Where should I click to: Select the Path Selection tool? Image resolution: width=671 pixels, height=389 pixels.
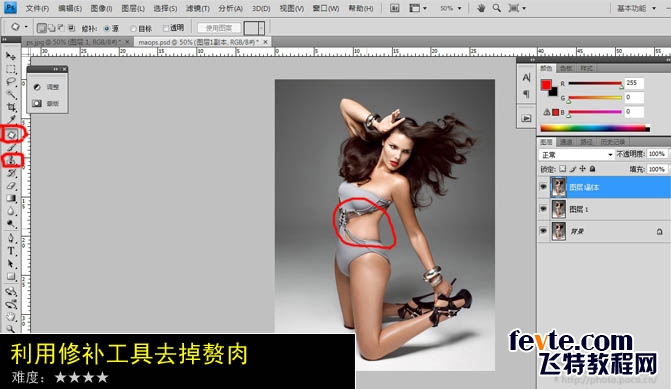pos(11,264)
